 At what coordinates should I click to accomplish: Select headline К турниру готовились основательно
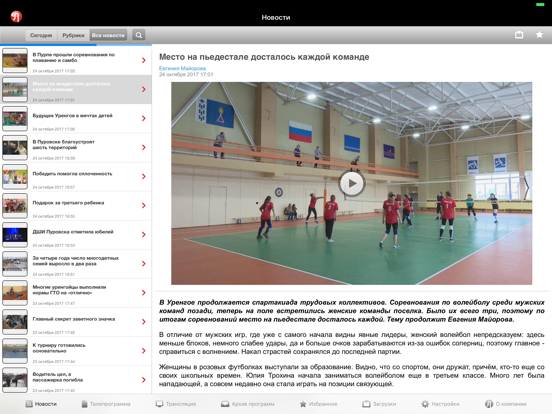click(59, 348)
